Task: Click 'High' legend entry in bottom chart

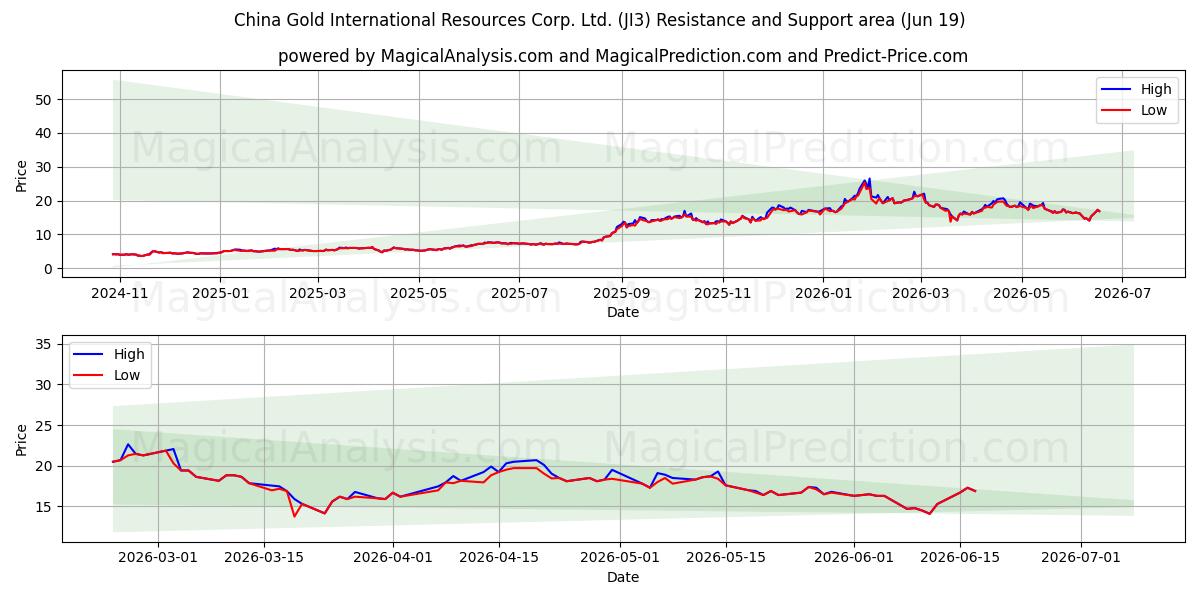Action: (x=129, y=354)
